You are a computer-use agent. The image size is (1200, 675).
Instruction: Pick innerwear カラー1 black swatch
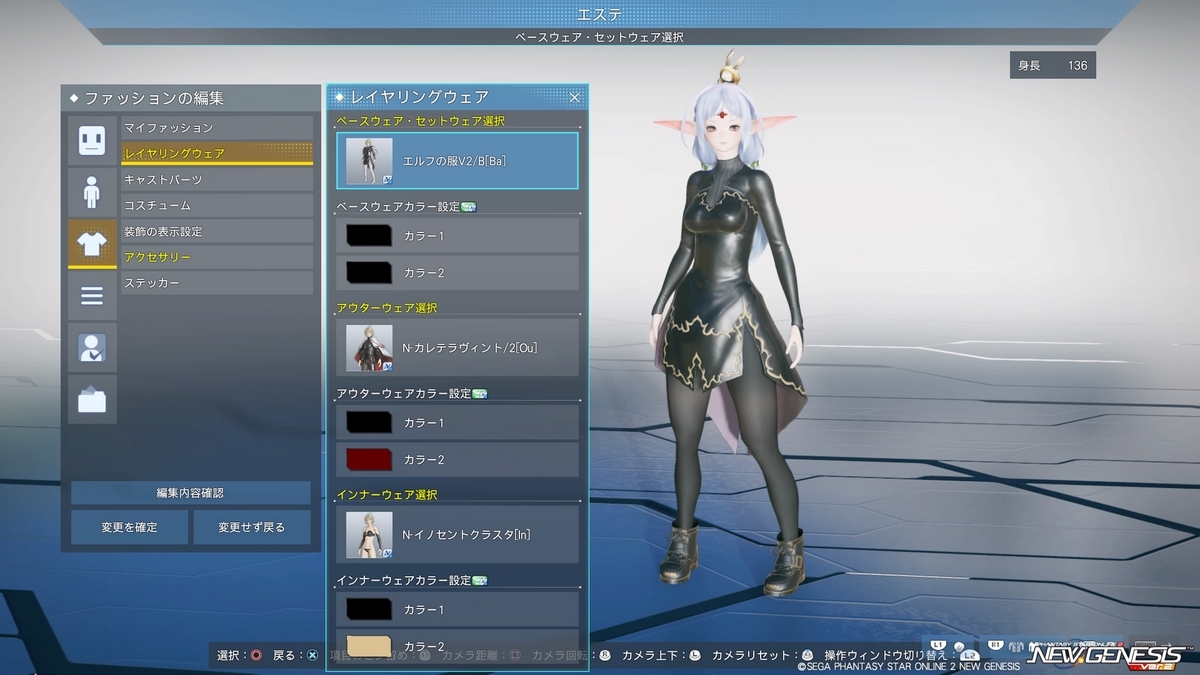pyautogui.click(x=369, y=609)
